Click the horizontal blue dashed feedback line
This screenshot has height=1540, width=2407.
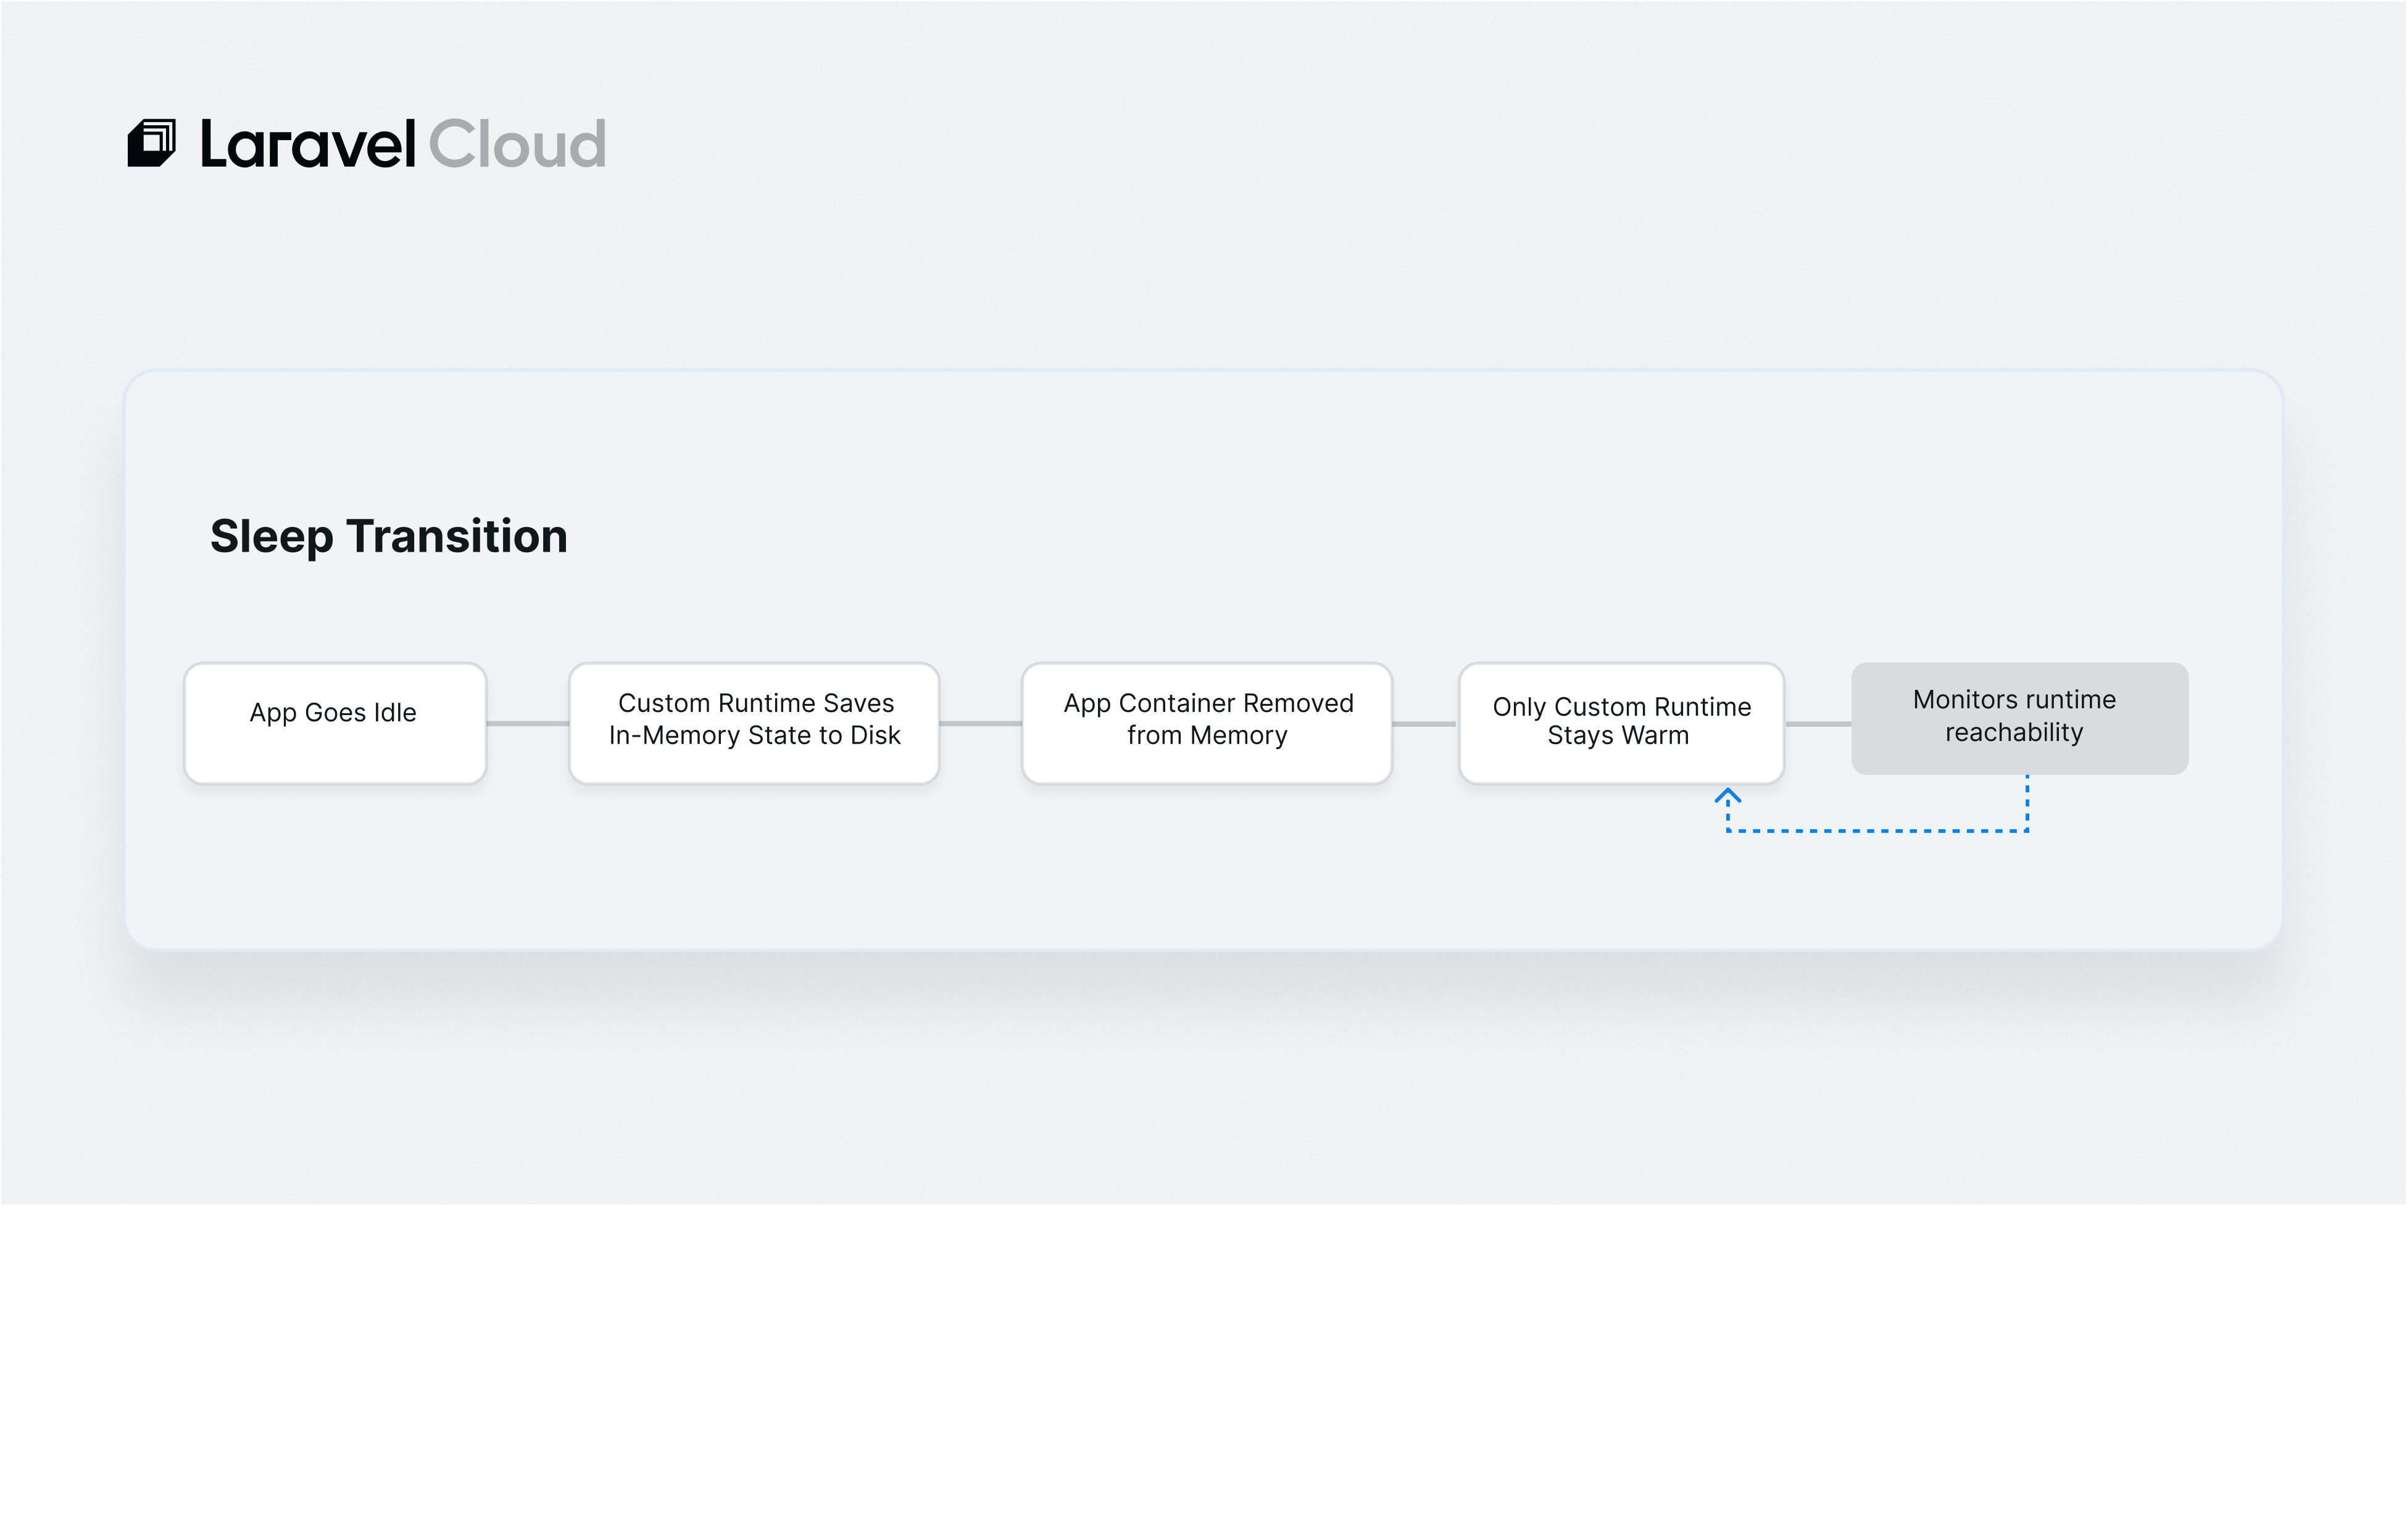pos(1877,831)
